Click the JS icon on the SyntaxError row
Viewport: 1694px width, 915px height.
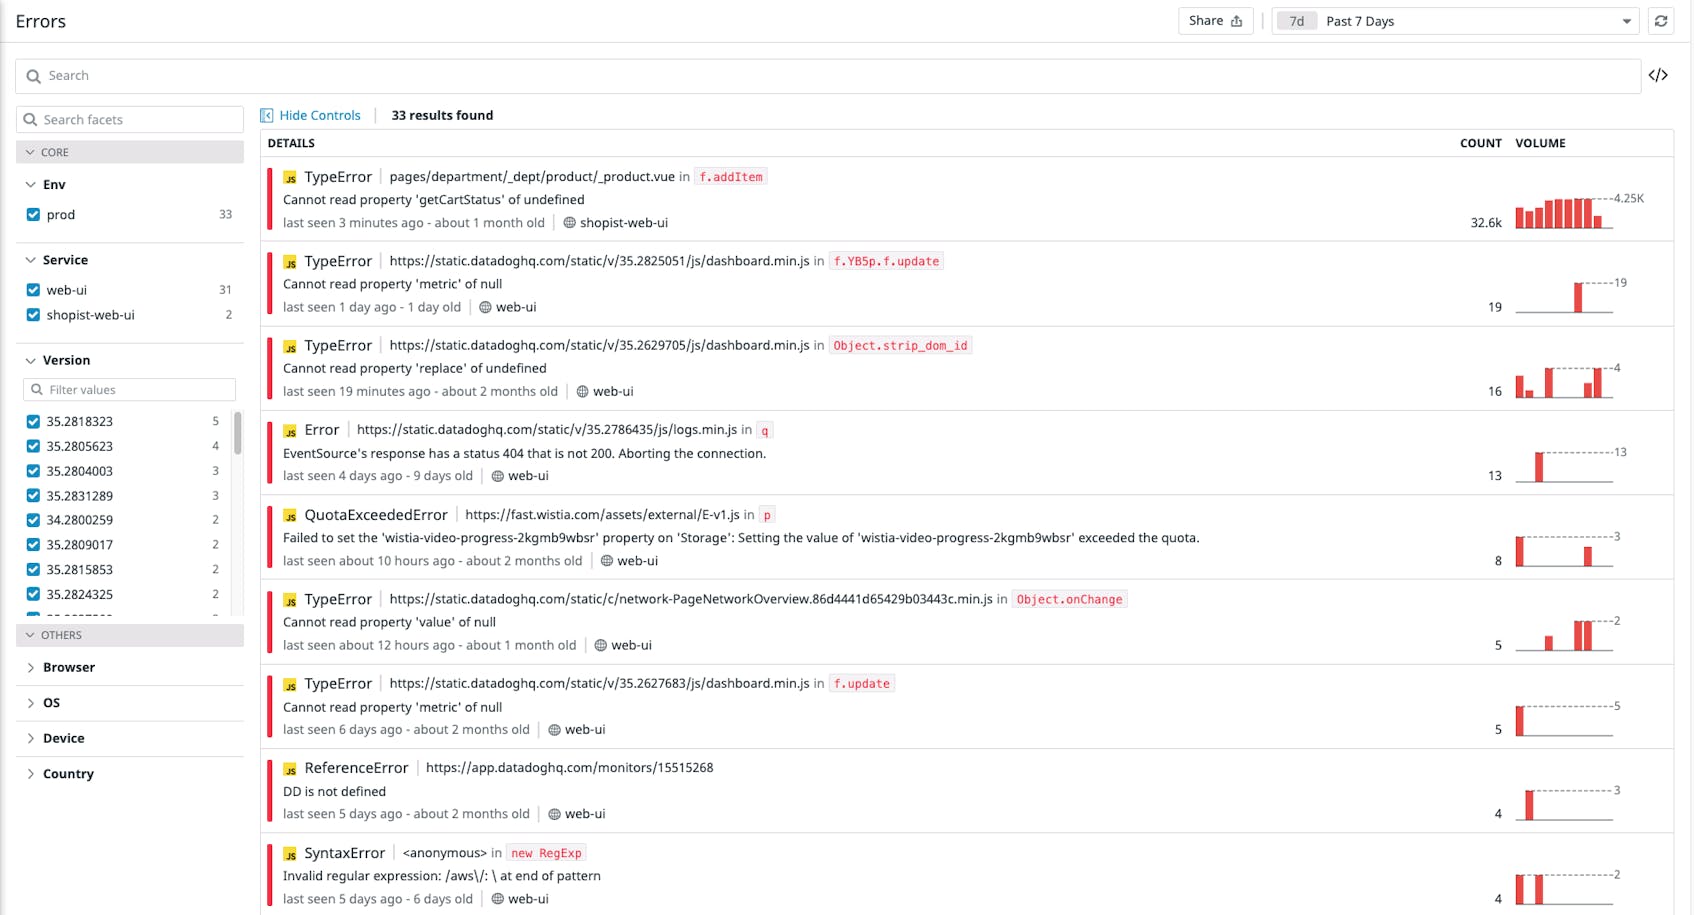coord(290,853)
